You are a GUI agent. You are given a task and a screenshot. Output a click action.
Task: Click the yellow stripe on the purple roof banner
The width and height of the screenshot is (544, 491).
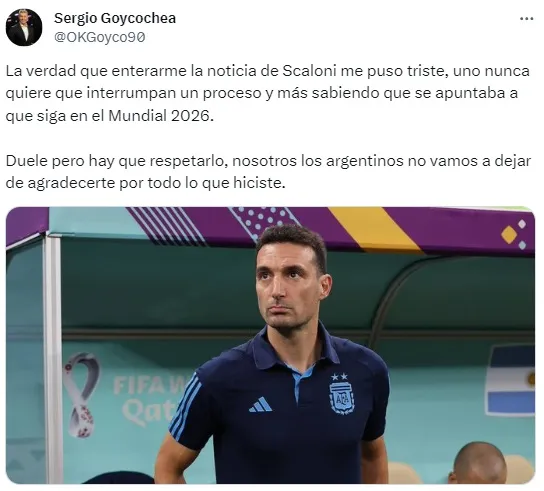click(x=376, y=229)
